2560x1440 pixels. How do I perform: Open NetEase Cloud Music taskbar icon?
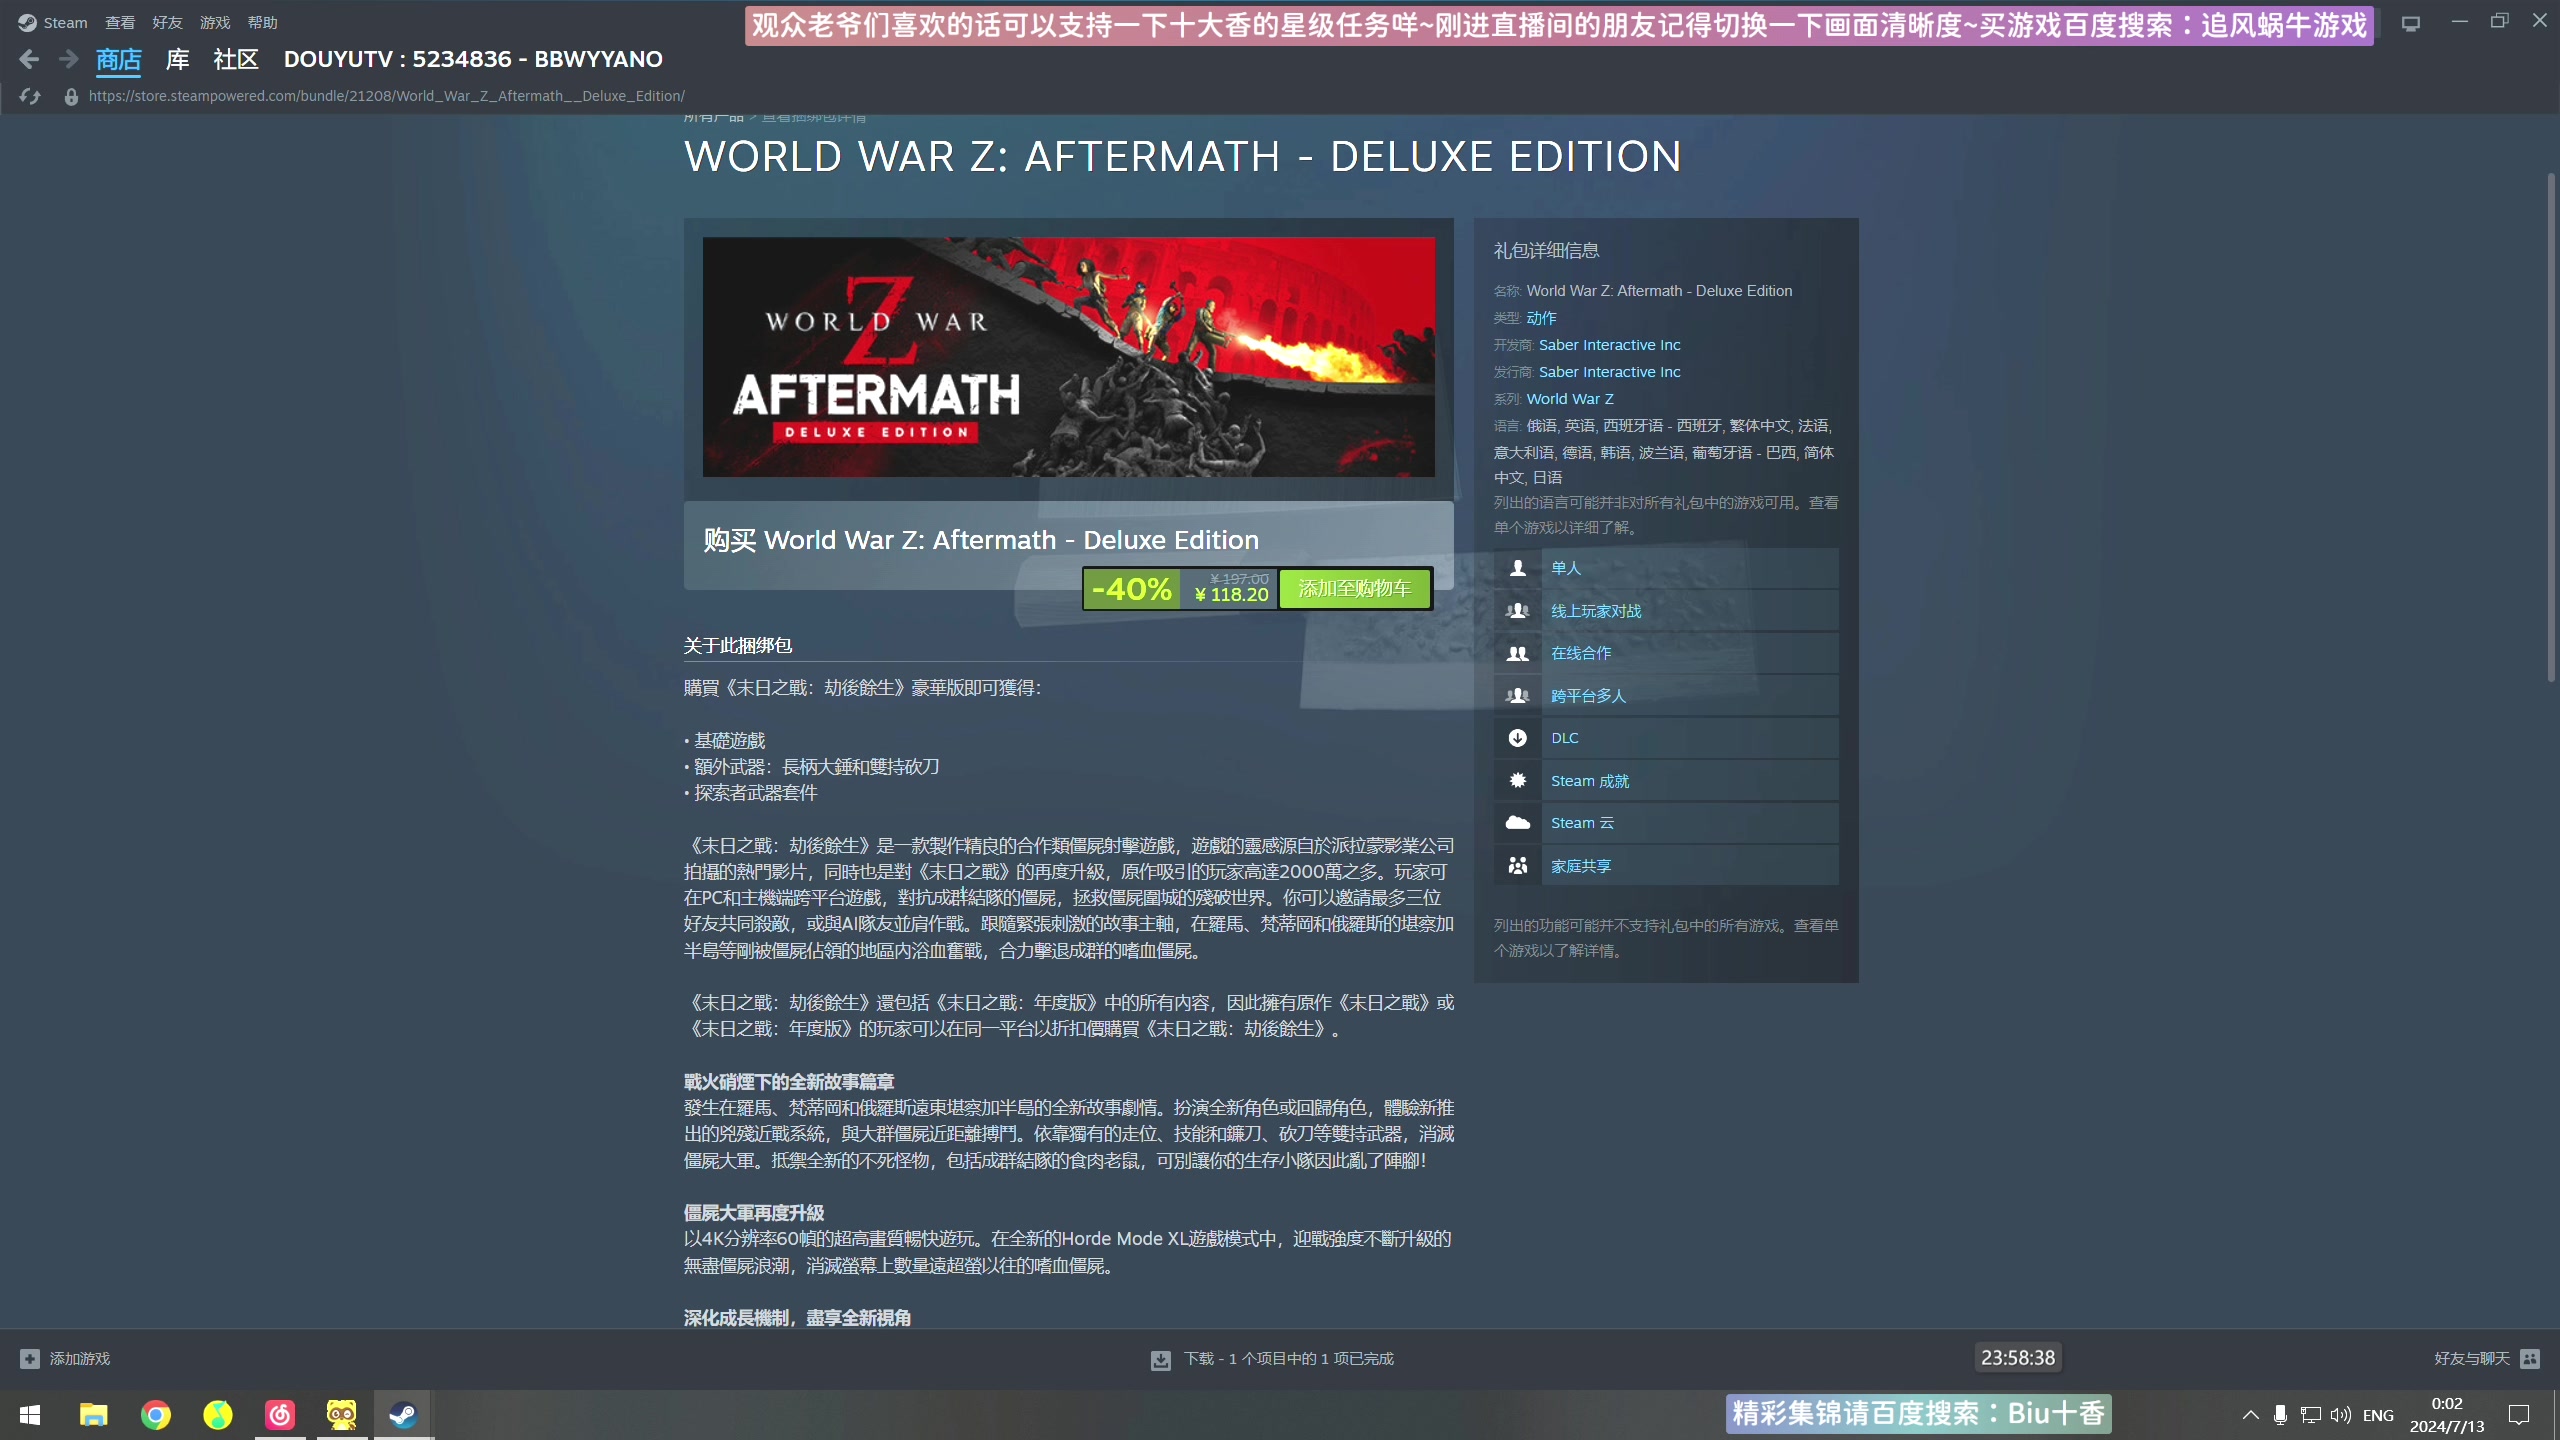[280, 1415]
